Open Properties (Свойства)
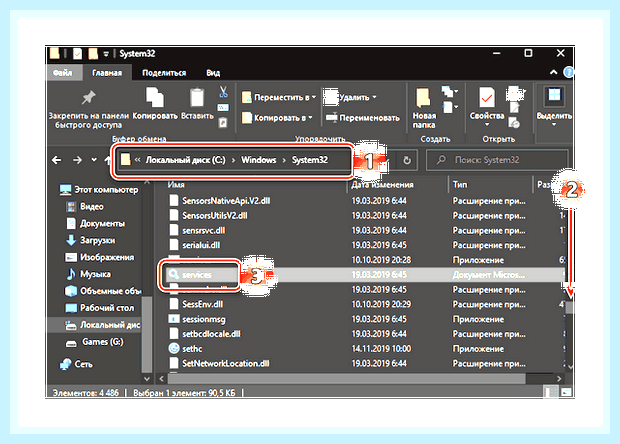620x444 pixels. [487, 106]
